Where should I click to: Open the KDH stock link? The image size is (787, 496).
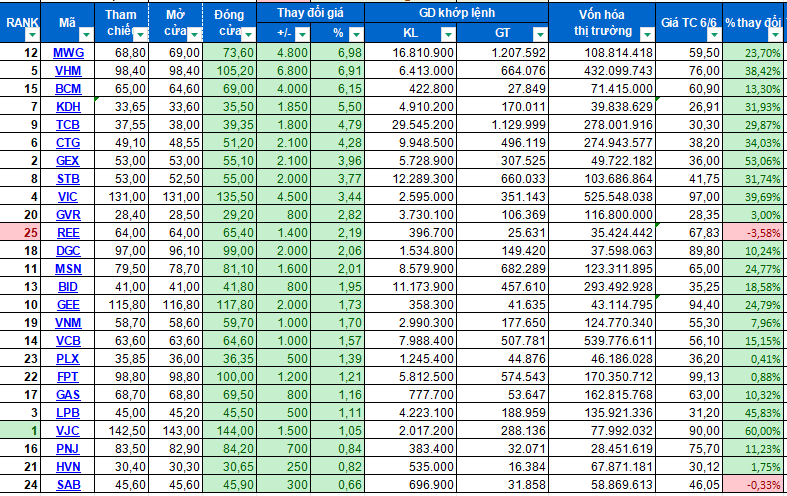pos(68,107)
